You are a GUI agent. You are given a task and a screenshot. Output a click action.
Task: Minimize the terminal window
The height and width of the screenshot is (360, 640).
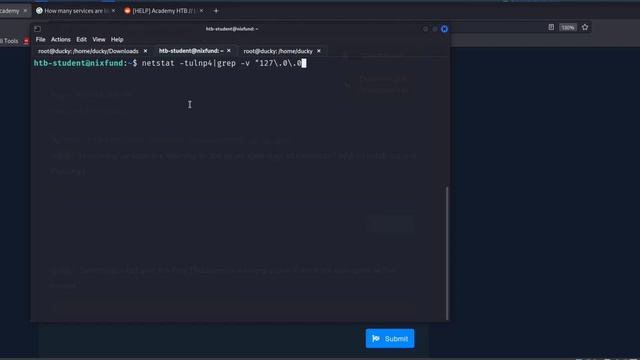pos(426,29)
